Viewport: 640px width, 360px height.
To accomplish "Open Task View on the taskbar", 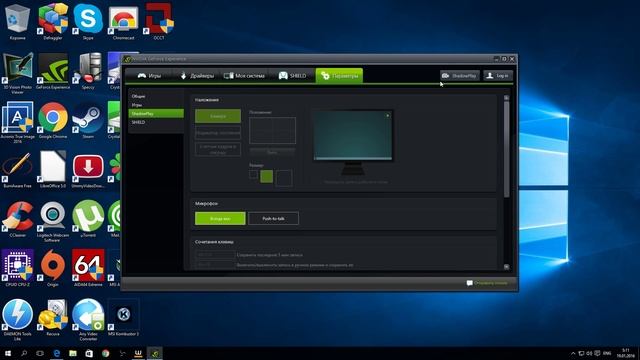I will point(40,353).
